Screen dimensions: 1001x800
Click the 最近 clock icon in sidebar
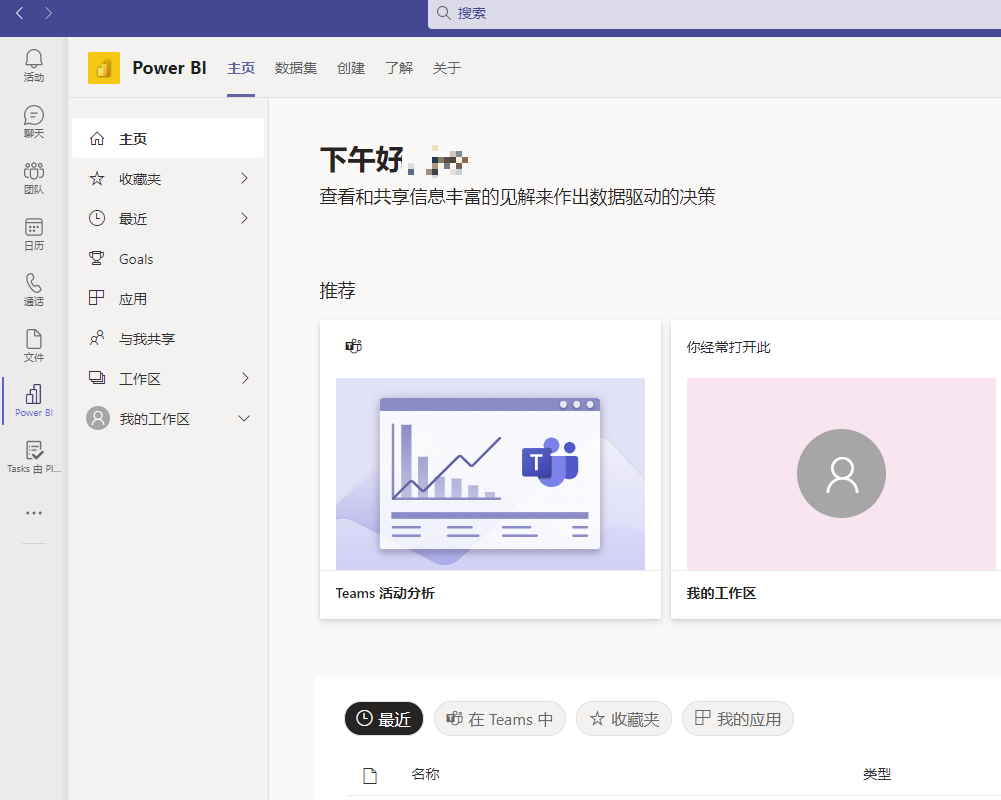pos(97,218)
